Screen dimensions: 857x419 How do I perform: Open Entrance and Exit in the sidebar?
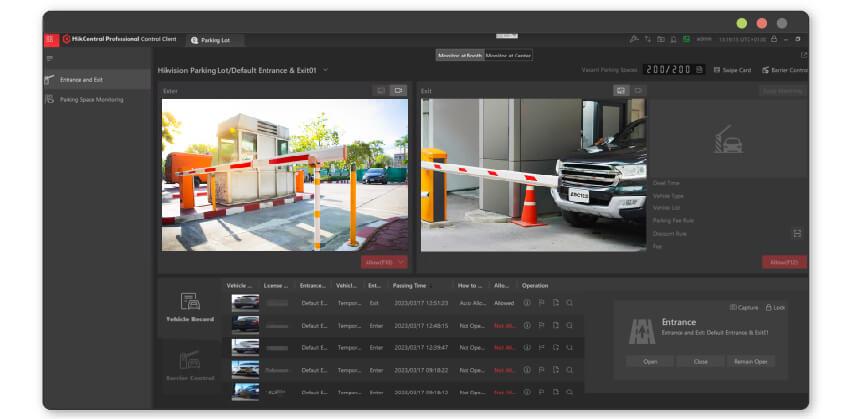[x=97, y=80]
